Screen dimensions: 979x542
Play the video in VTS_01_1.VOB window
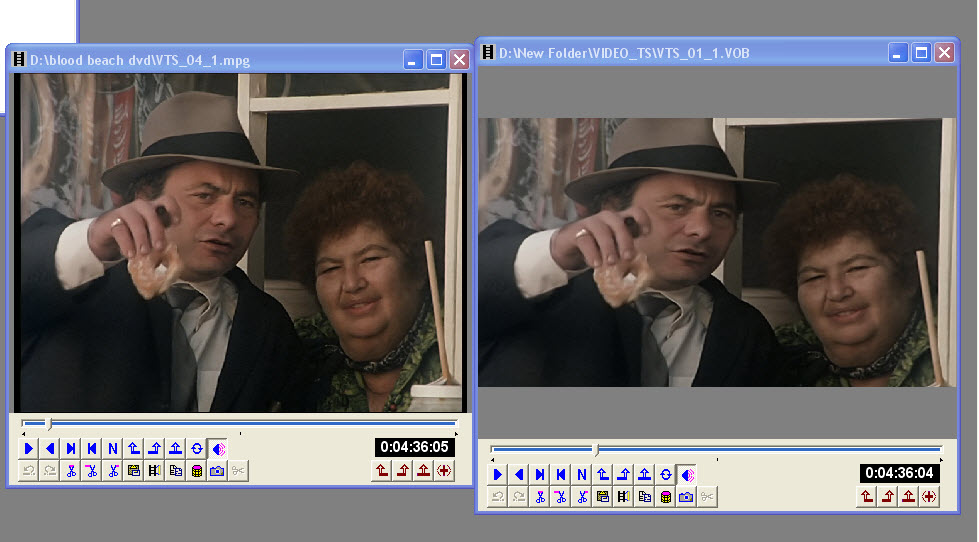click(x=498, y=475)
